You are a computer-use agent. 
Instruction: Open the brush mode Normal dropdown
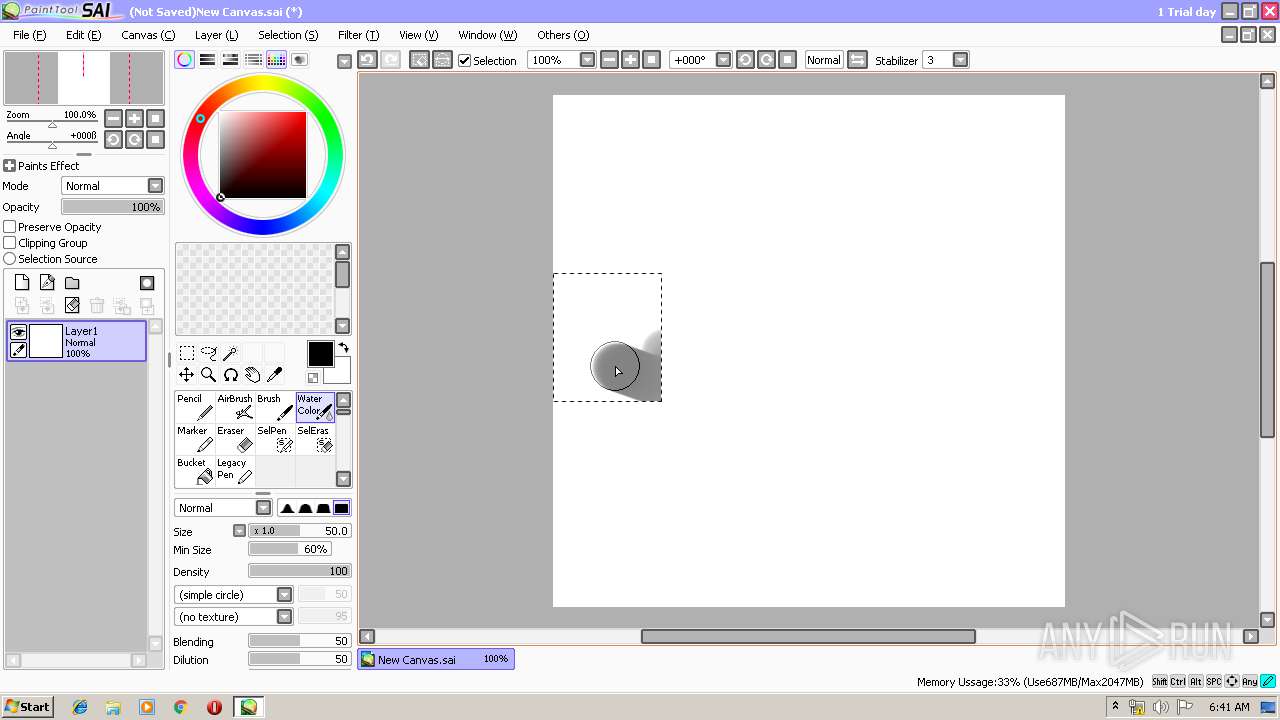[264, 508]
